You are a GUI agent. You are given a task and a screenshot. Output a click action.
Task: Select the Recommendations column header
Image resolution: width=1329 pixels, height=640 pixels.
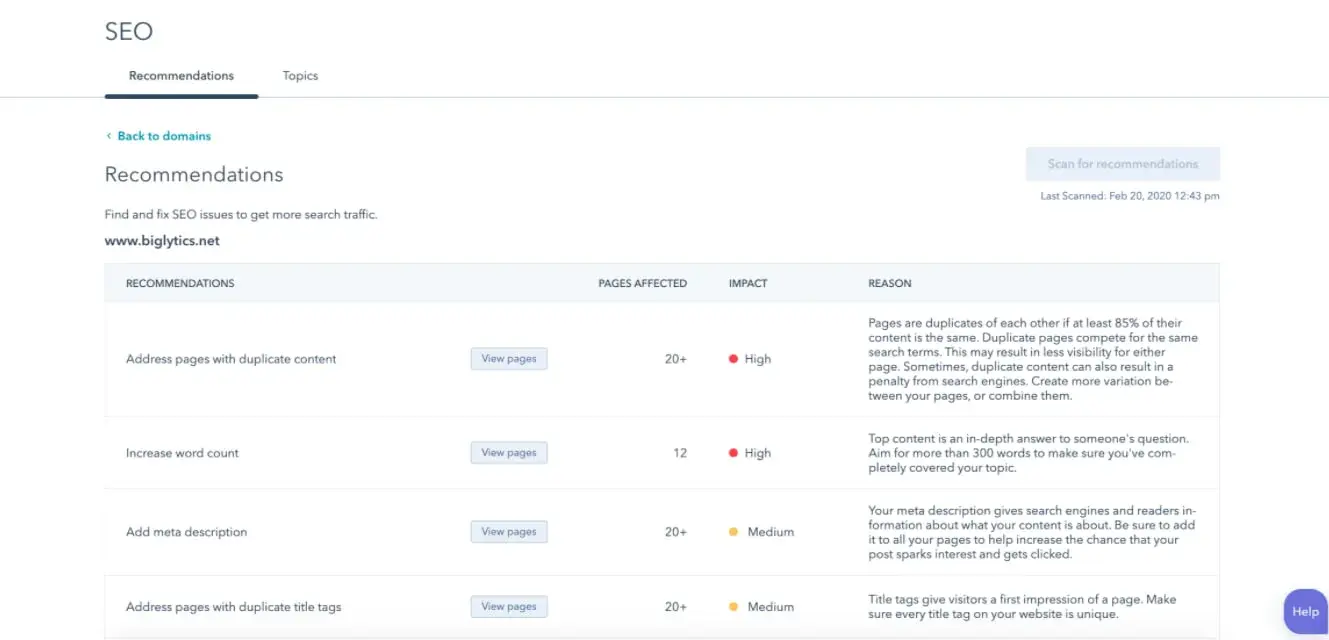pyautogui.click(x=180, y=284)
